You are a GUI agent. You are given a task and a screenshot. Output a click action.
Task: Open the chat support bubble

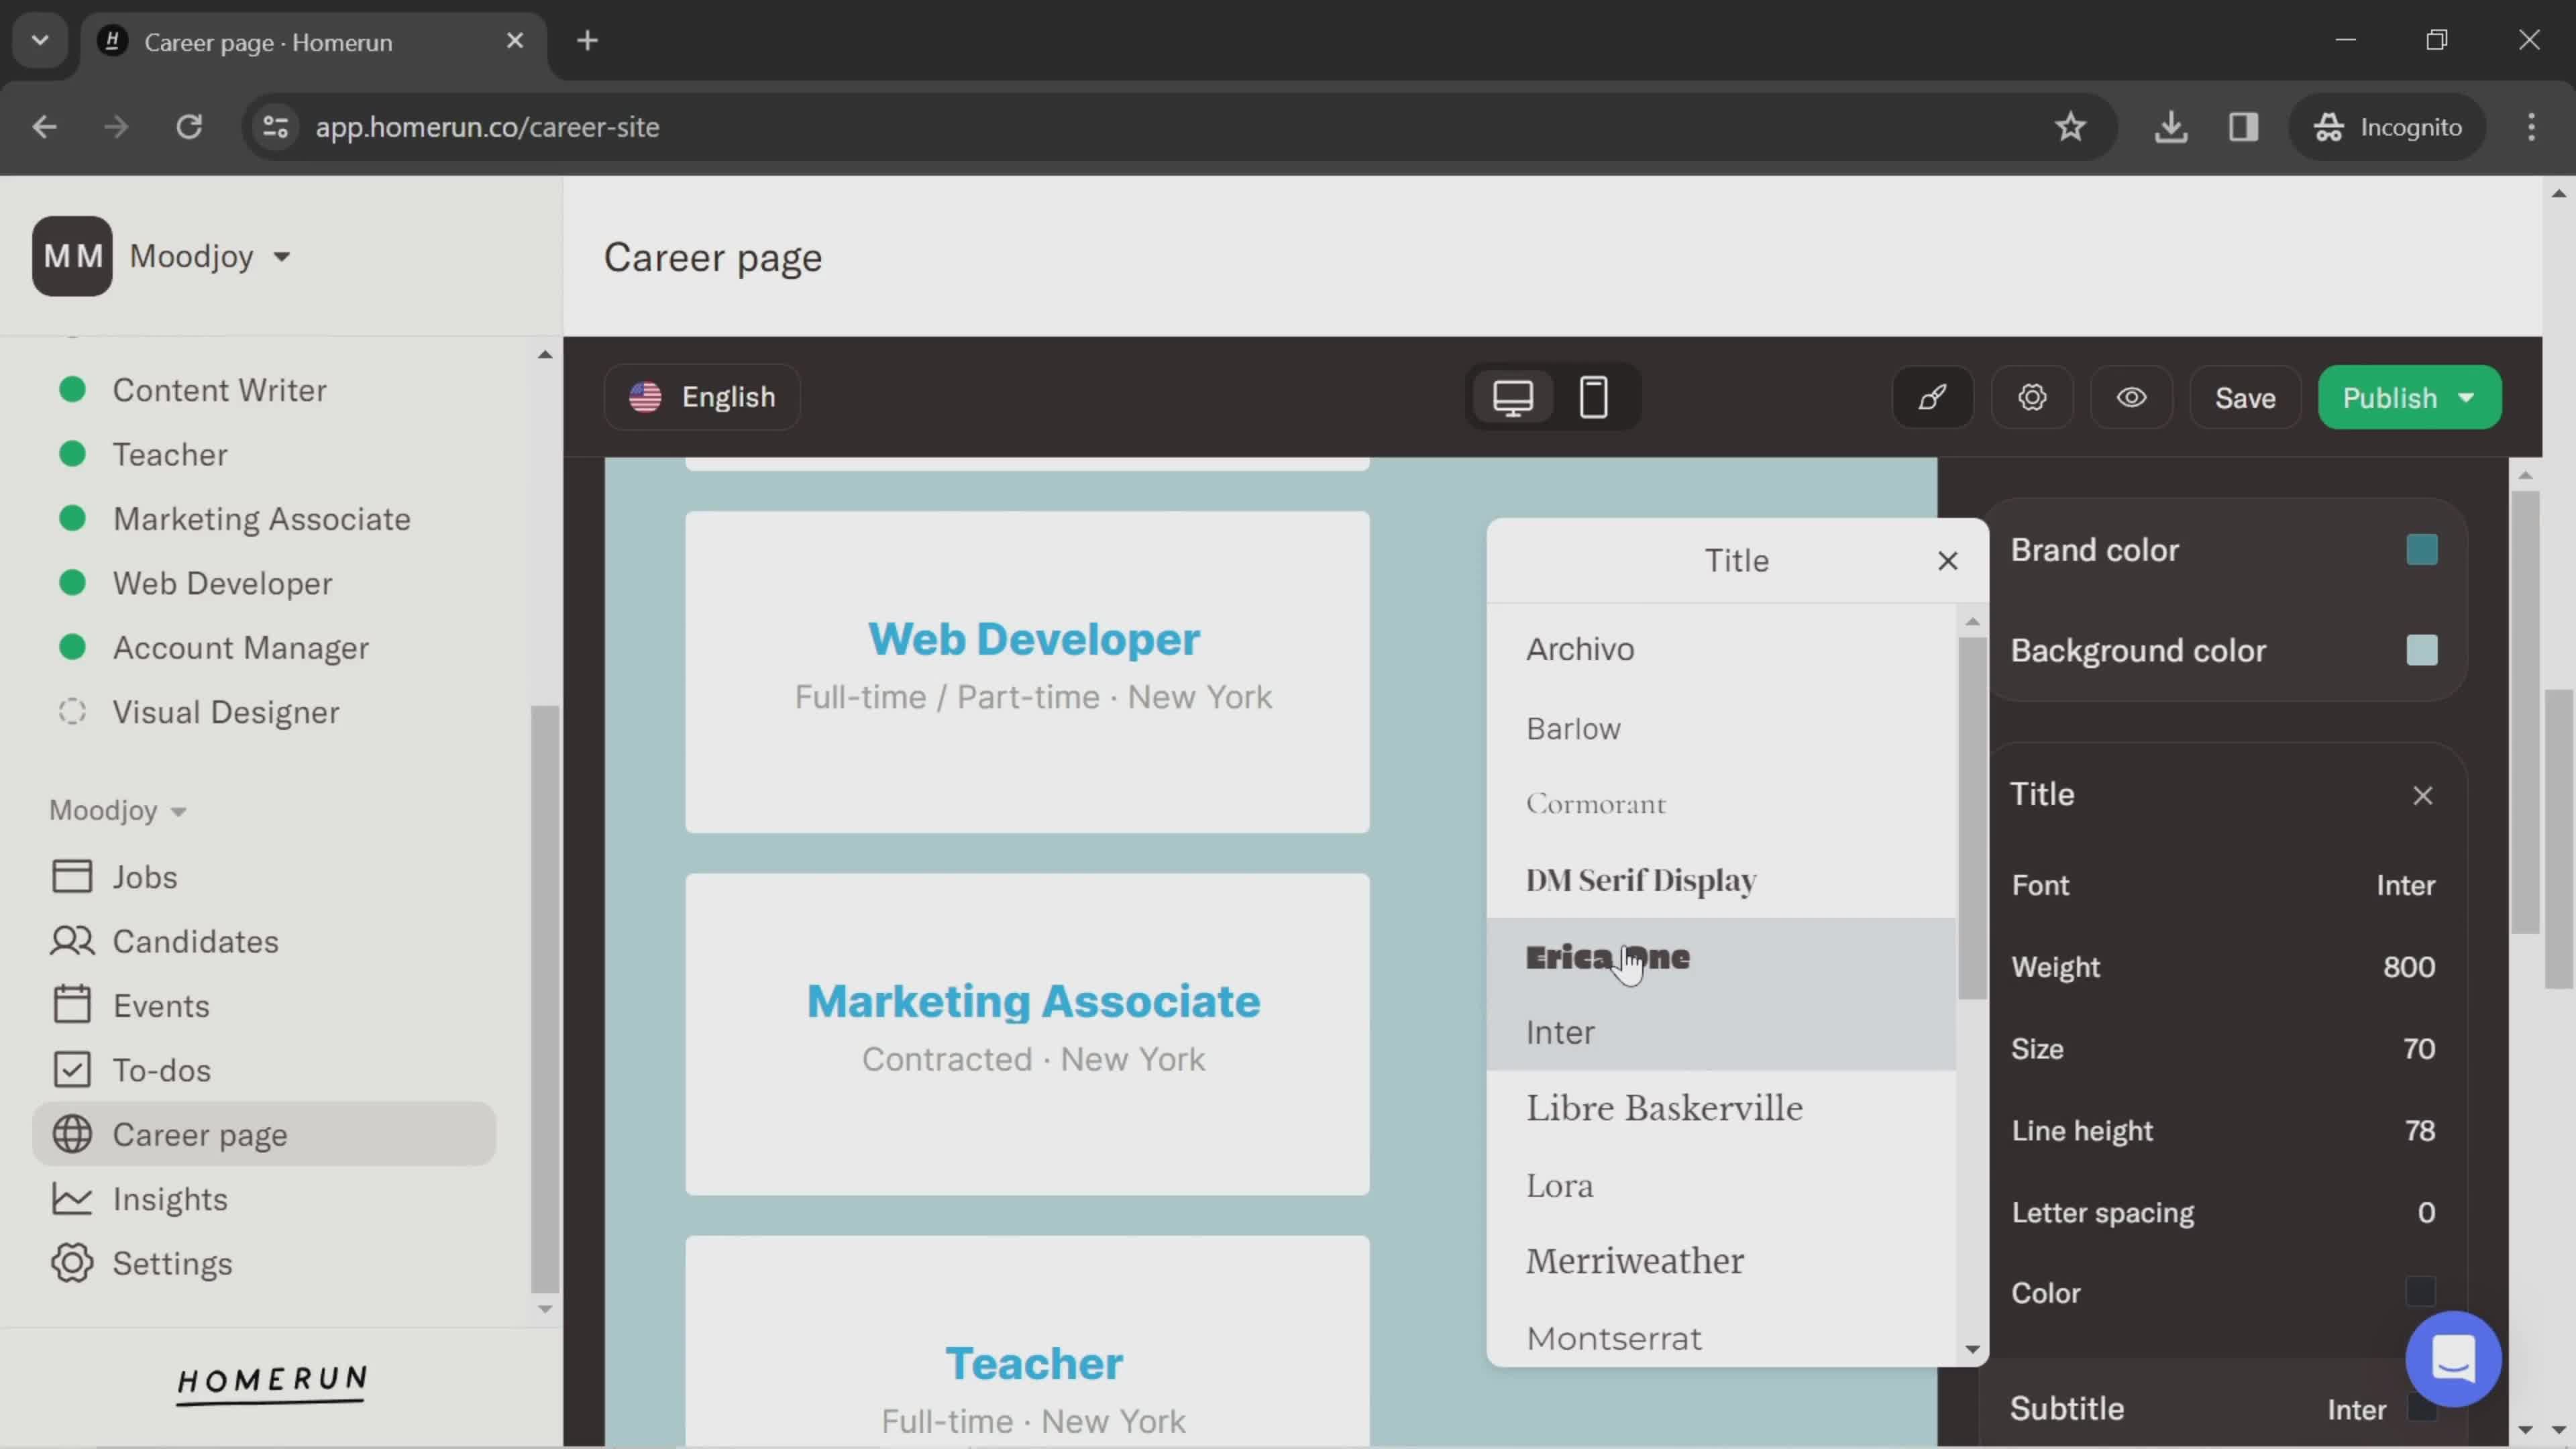(x=2453, y=1359)
